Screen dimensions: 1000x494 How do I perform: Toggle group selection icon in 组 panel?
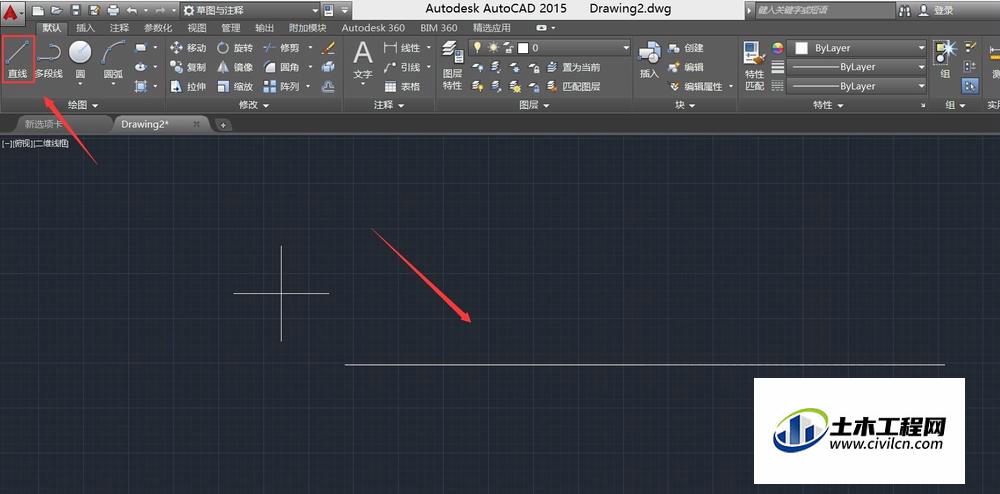point(970,86)
